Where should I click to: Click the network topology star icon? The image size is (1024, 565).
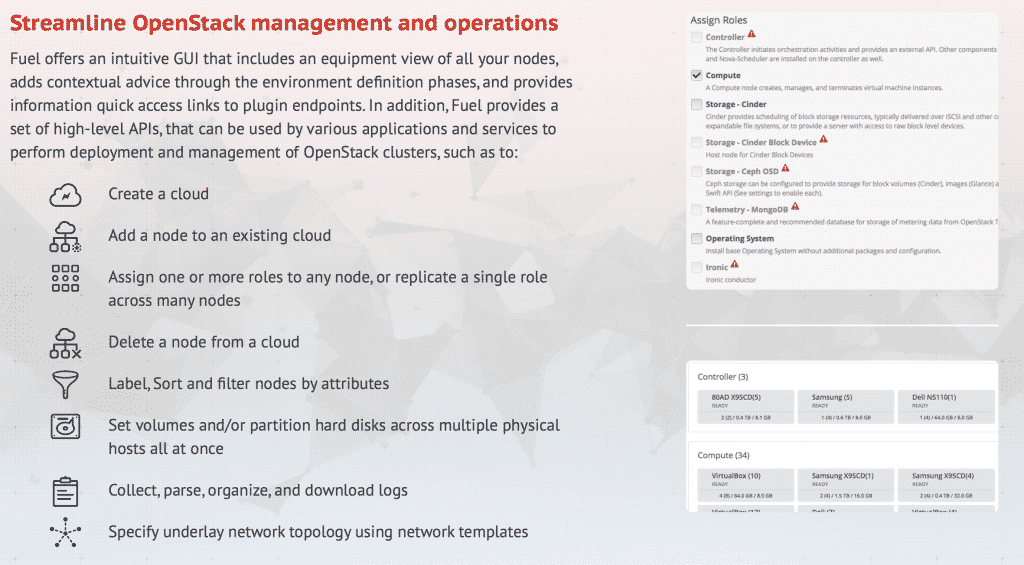[x=65, y=532]
